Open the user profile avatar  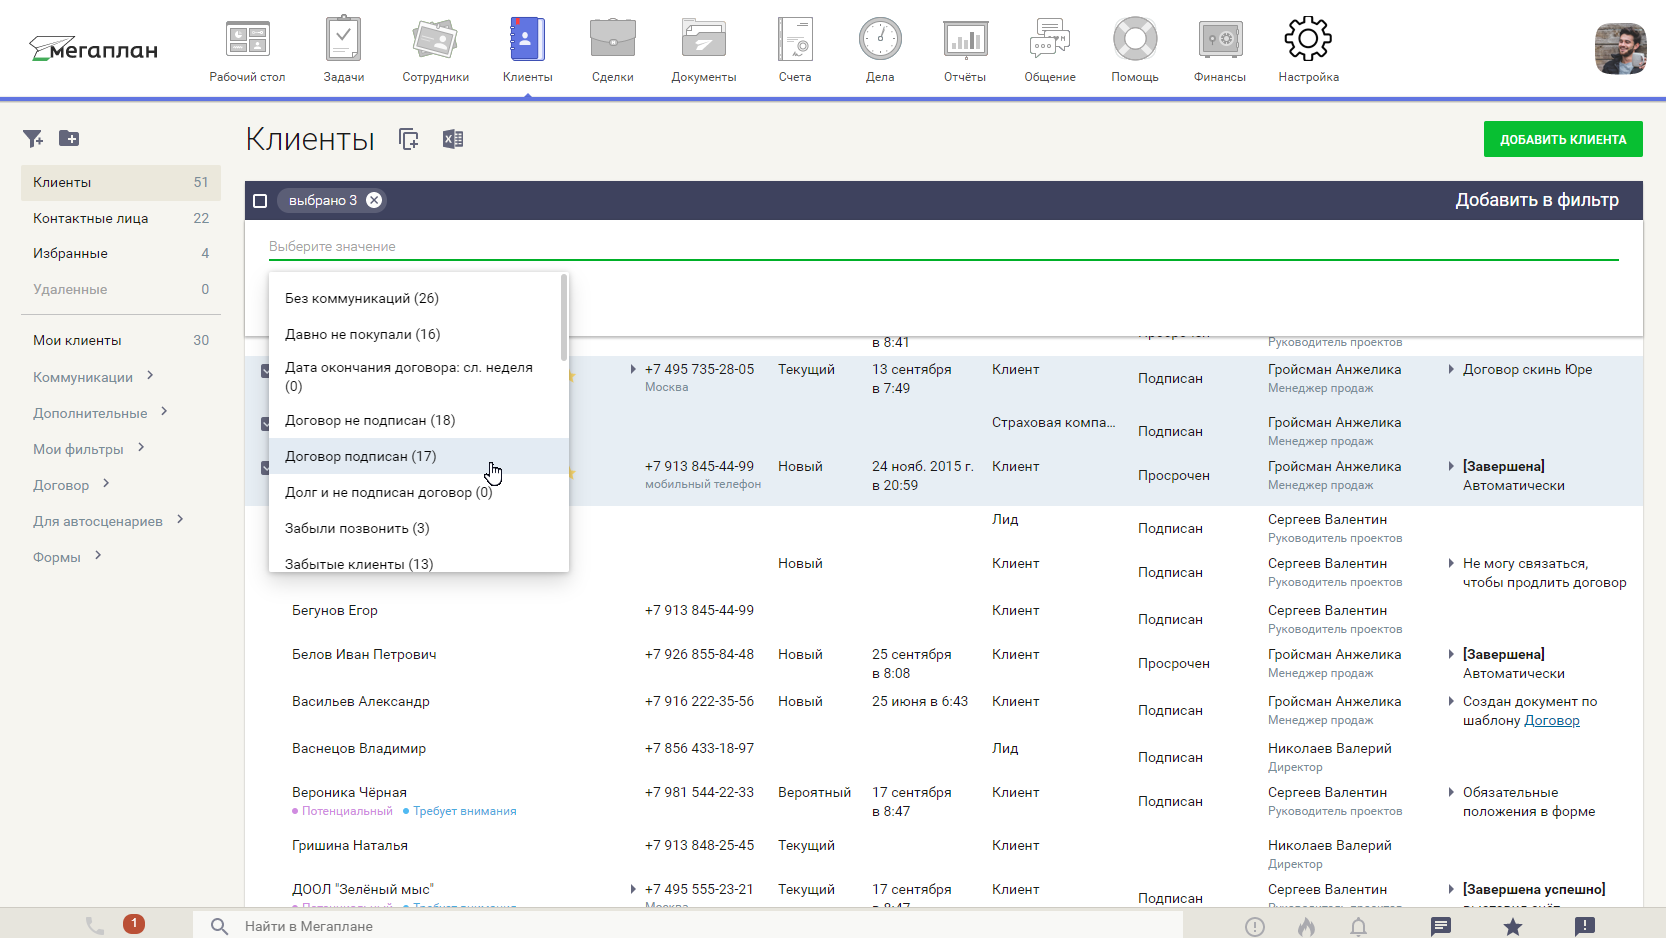1620,49
